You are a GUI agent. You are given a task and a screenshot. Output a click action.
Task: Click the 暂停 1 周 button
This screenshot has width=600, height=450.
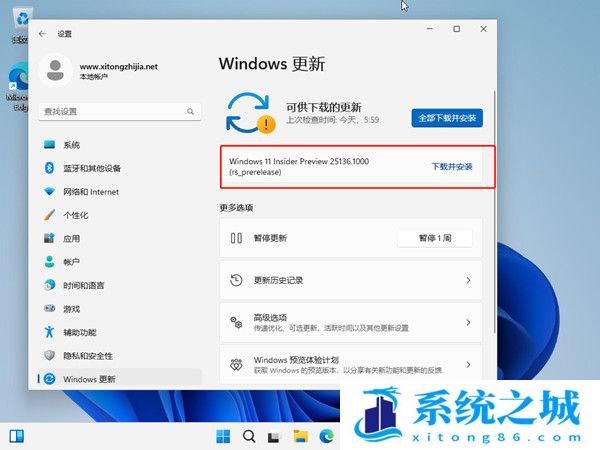click(435, 238)
